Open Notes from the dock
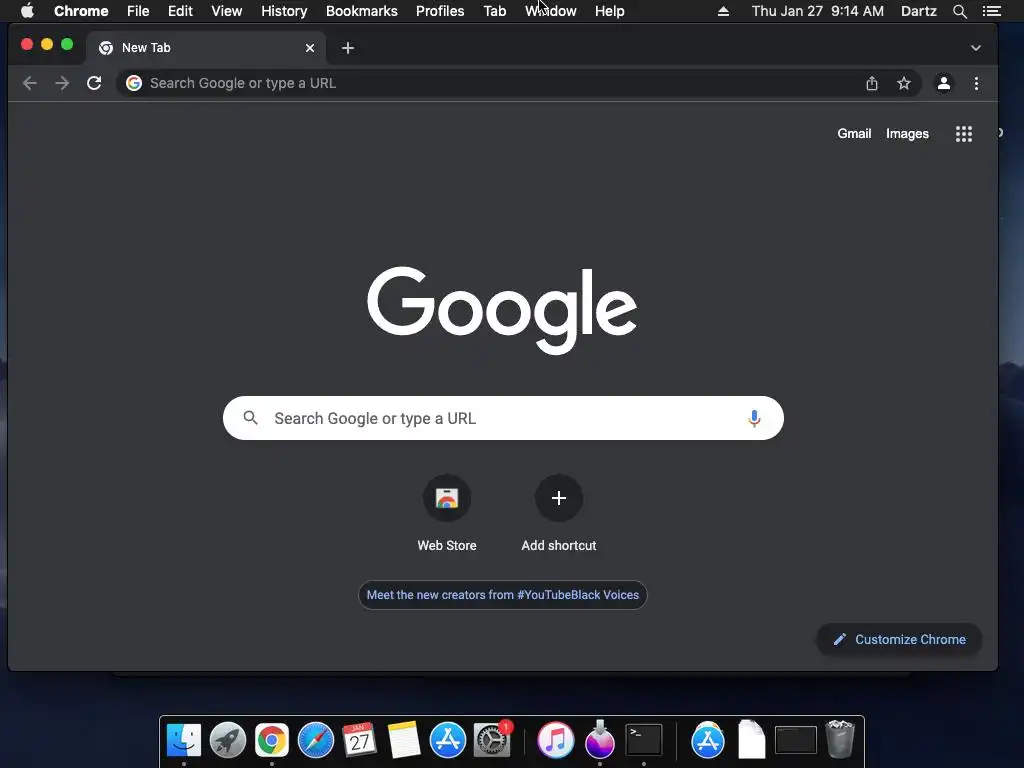Viewport: 1024px width, 768px height. [404, 741]
